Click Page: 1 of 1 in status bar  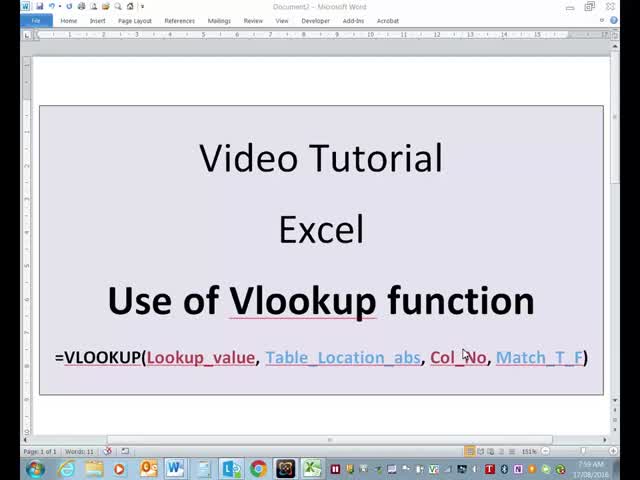(x=40, y=451)
